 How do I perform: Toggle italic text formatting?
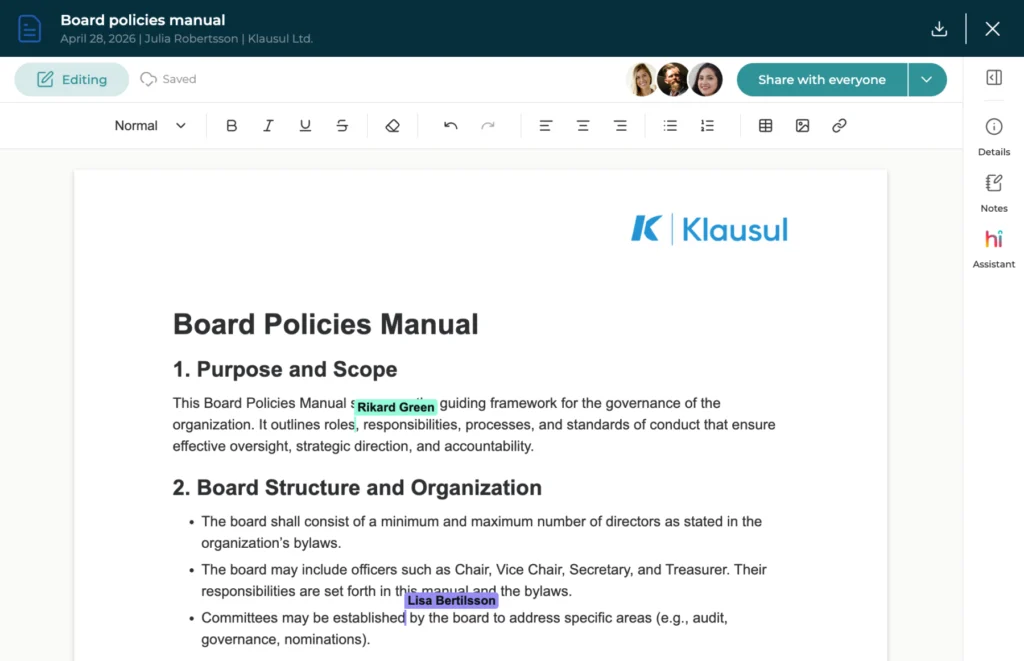tap(268, 126)
